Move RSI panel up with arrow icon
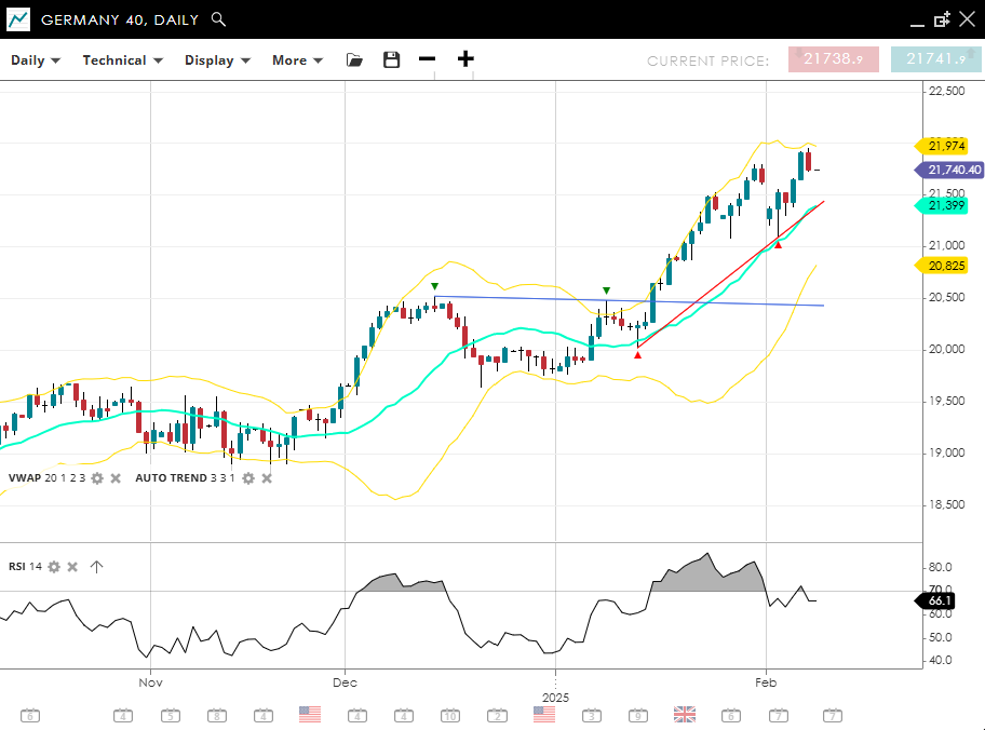The height and width of the screenshot is (730, 985). 96,567
